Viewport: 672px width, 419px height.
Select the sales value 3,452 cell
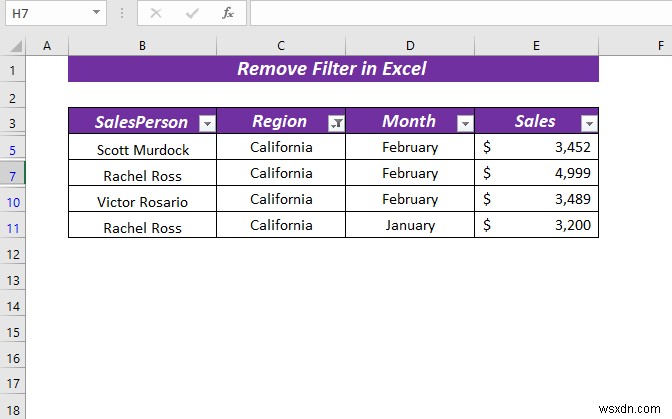(537, 147)
